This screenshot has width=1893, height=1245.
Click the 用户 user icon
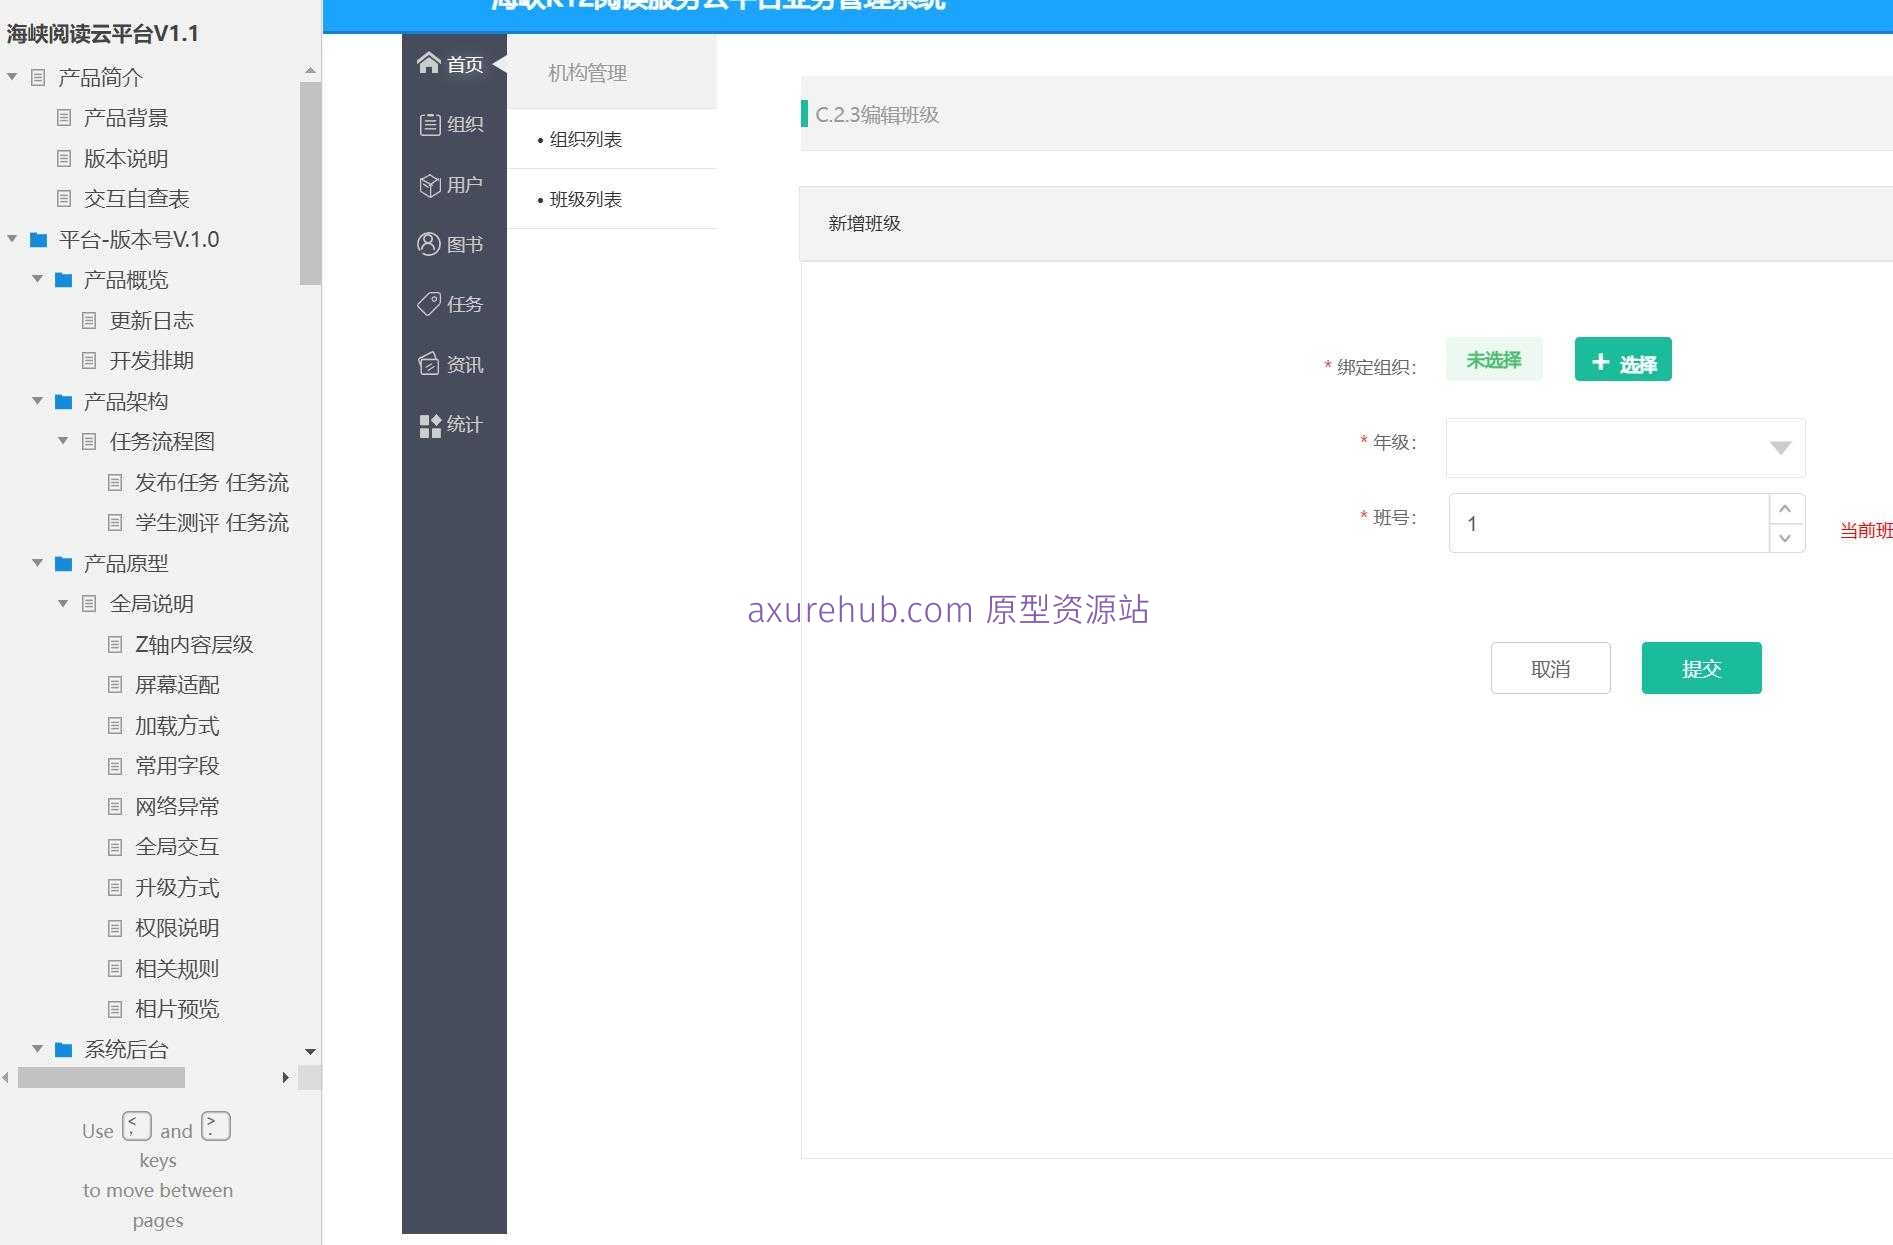point(429,184)
